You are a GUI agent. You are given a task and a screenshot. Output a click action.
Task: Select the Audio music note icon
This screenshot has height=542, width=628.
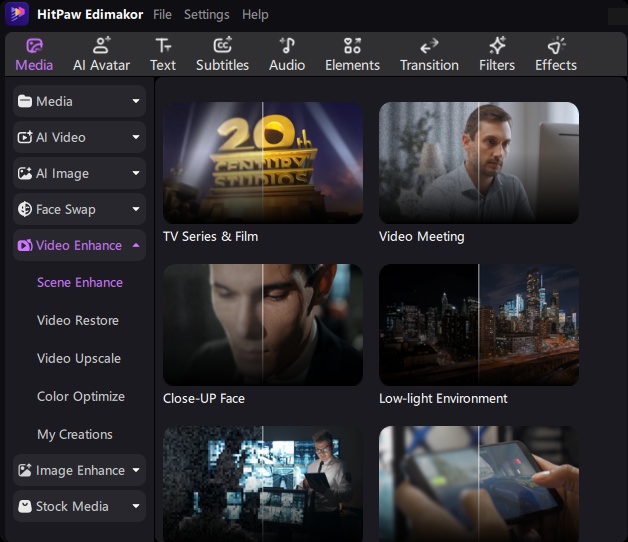click(287, 45)
